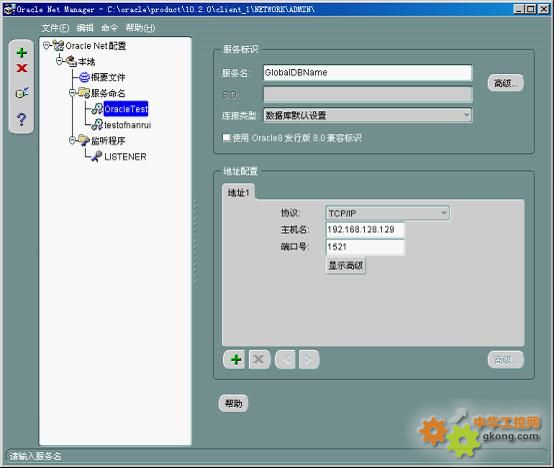554x468 pixels.
Task: Collapse the 服务命名 tree node
Action: [72, 93]
